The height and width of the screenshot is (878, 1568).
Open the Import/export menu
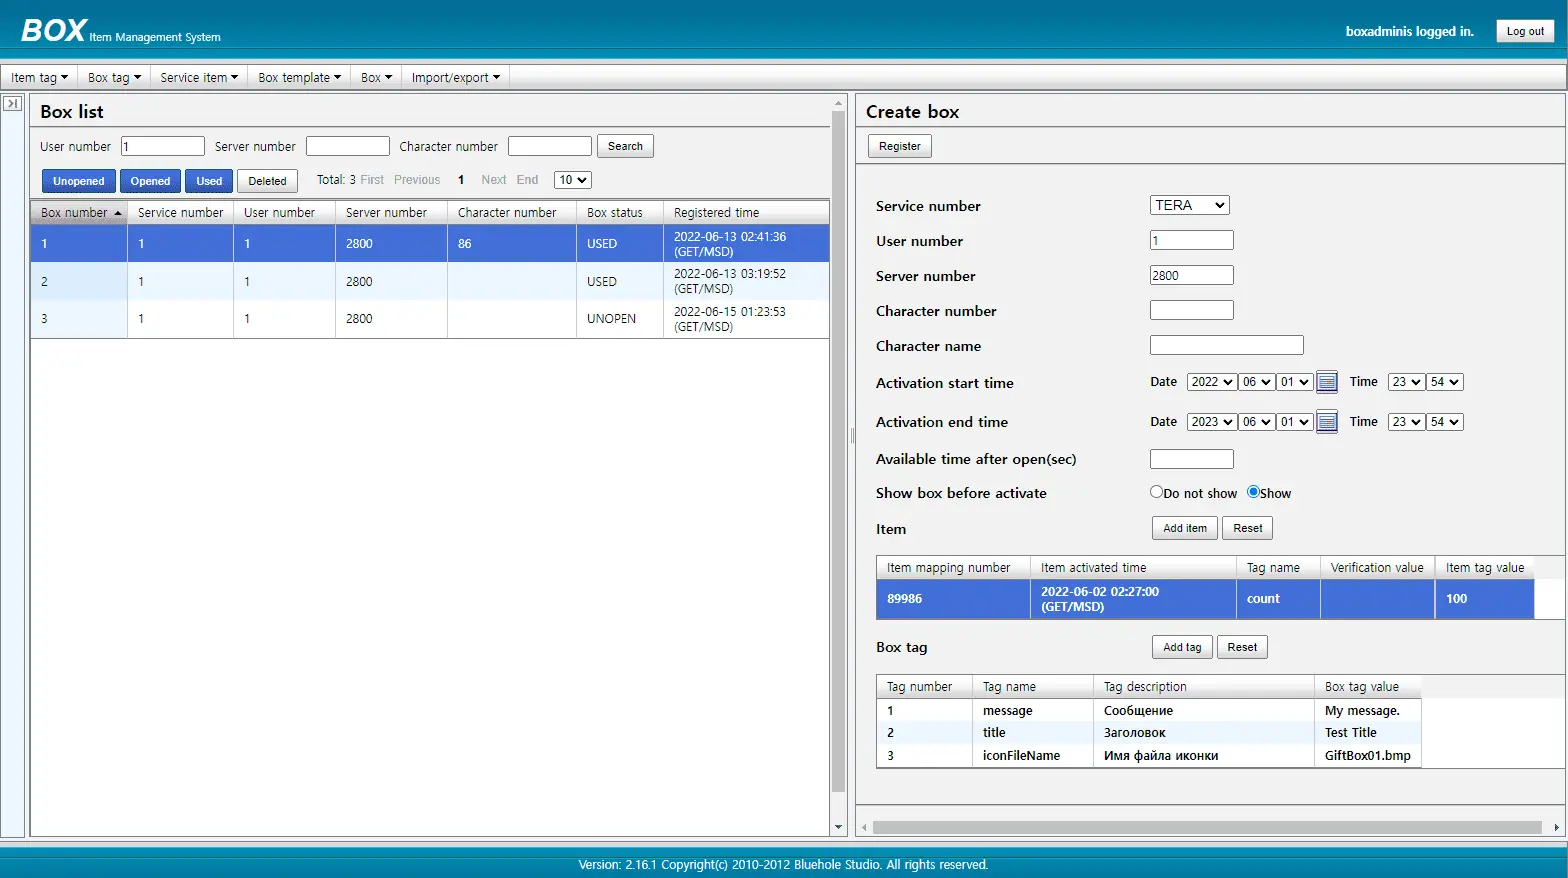(455, 77)
